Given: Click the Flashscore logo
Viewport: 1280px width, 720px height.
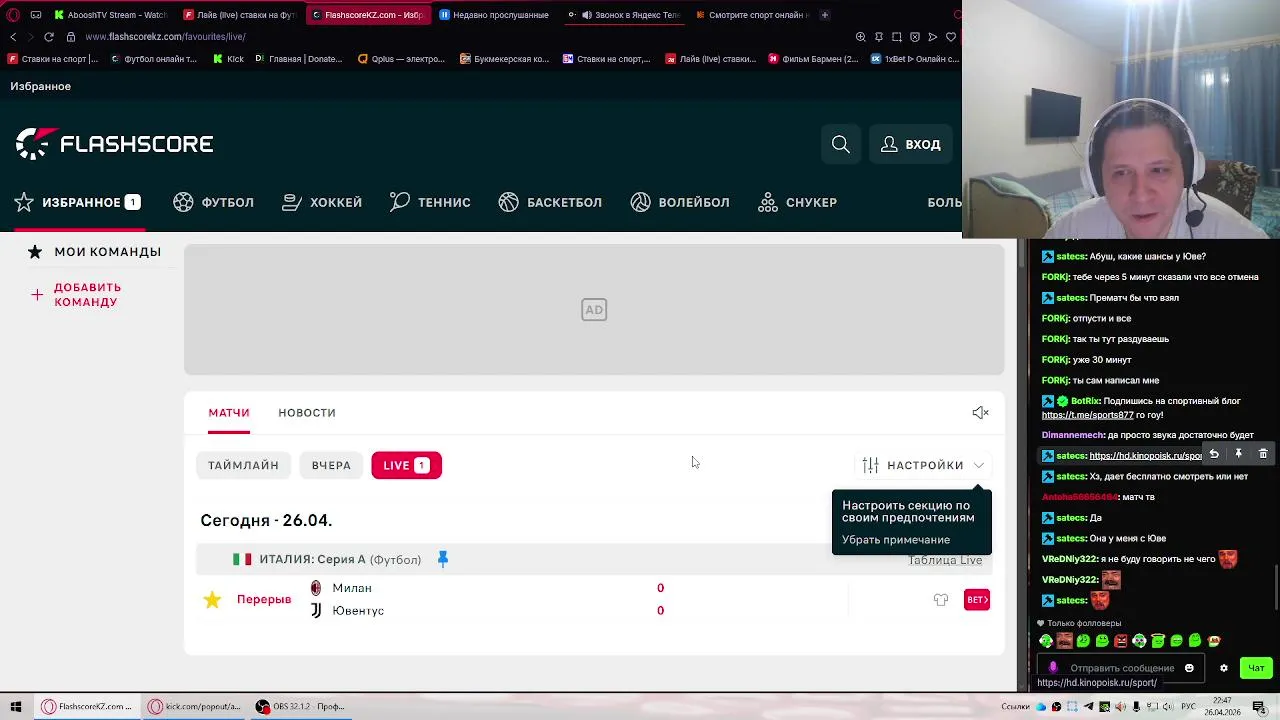Looking at the screenshot, I should 114,144.
